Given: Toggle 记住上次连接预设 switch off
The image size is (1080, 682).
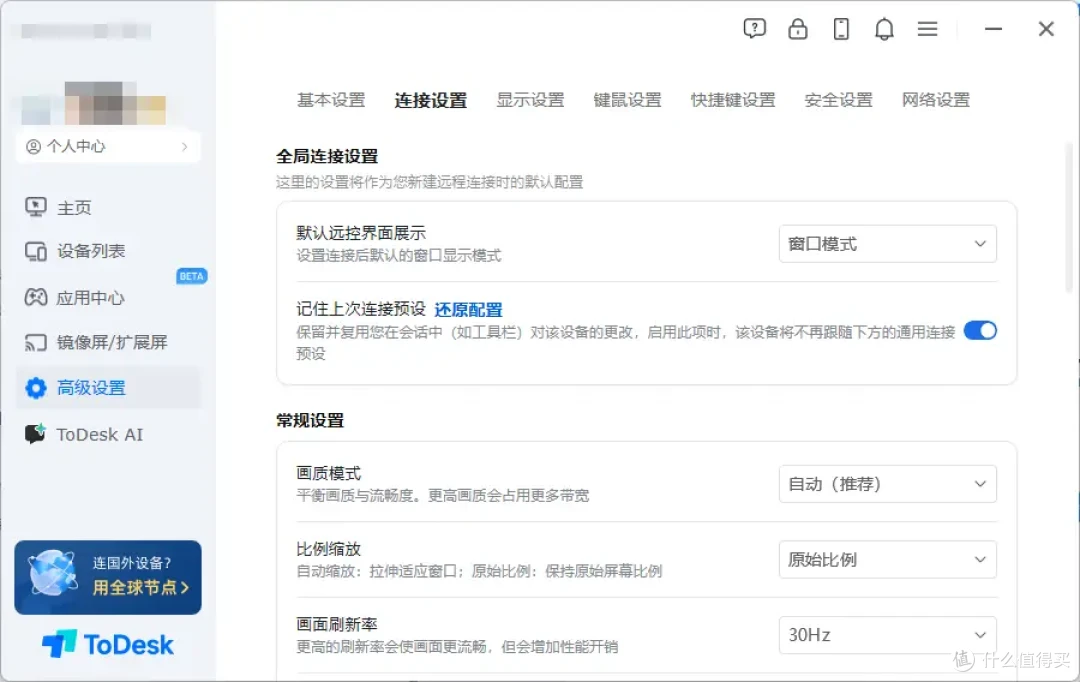Looking at the screenshot, I should pos(979,331).
